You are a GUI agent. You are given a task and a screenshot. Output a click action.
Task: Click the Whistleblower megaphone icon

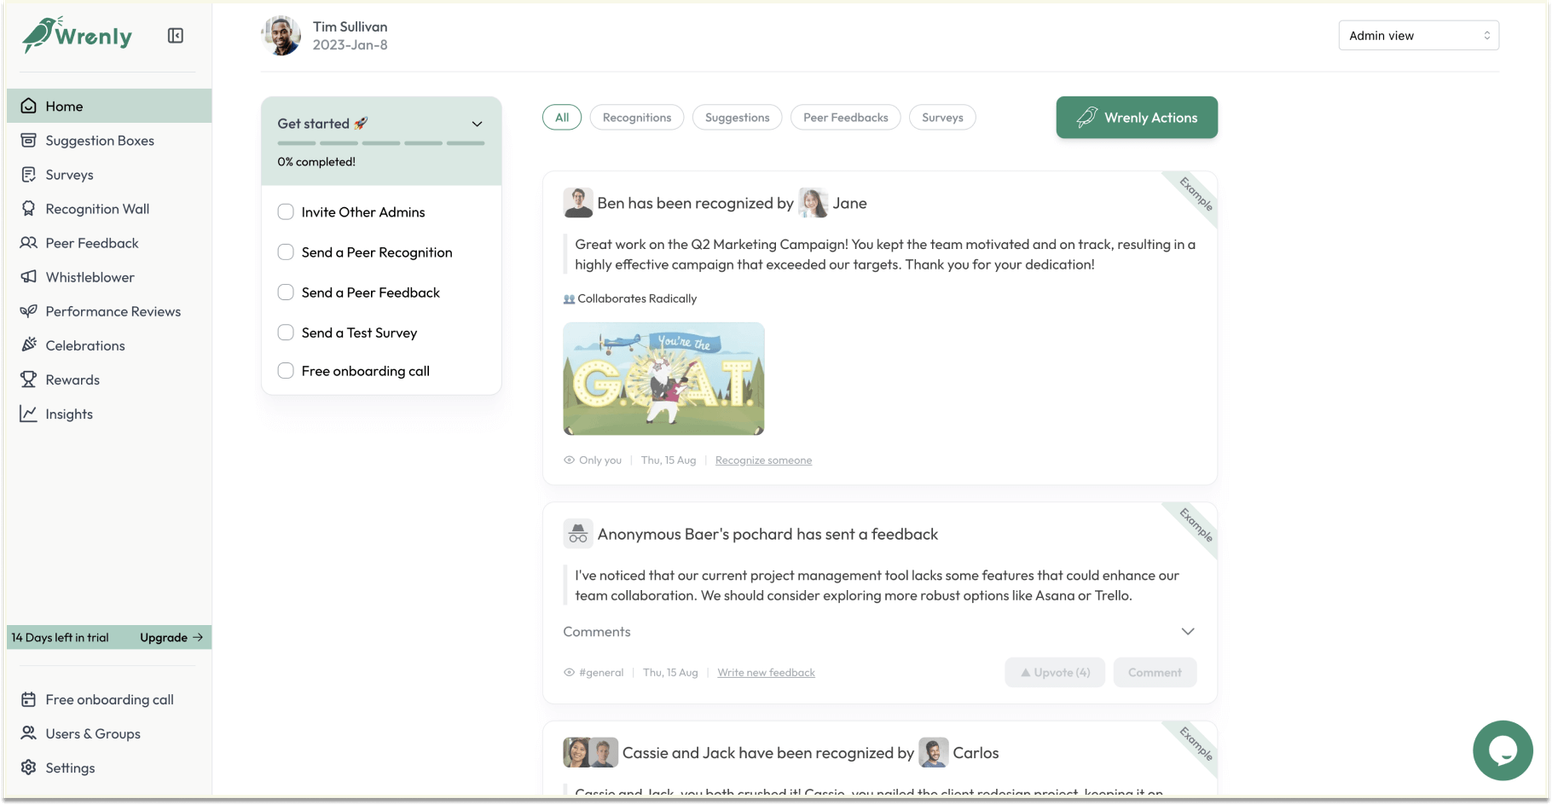(x=28, y=277)
